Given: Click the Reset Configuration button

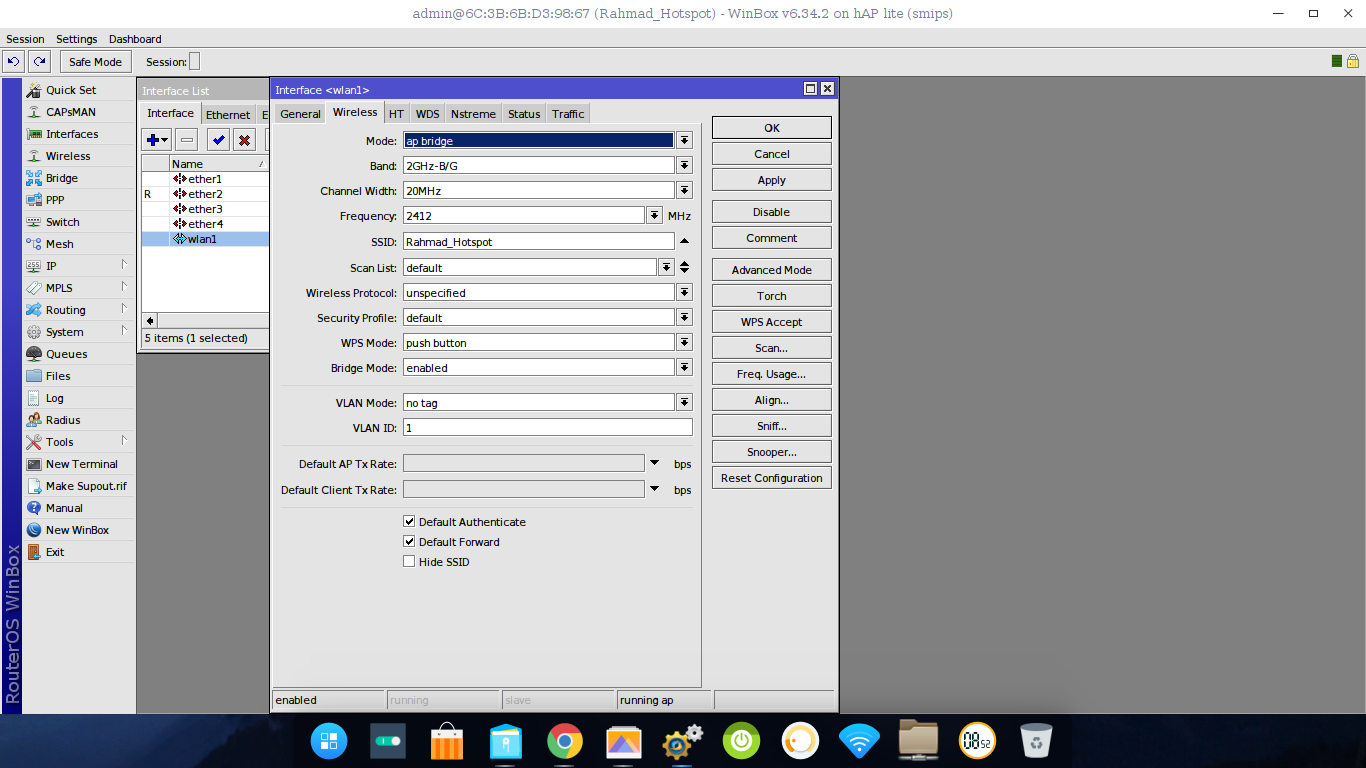Looking at the screenshot, I should point(772,478).
